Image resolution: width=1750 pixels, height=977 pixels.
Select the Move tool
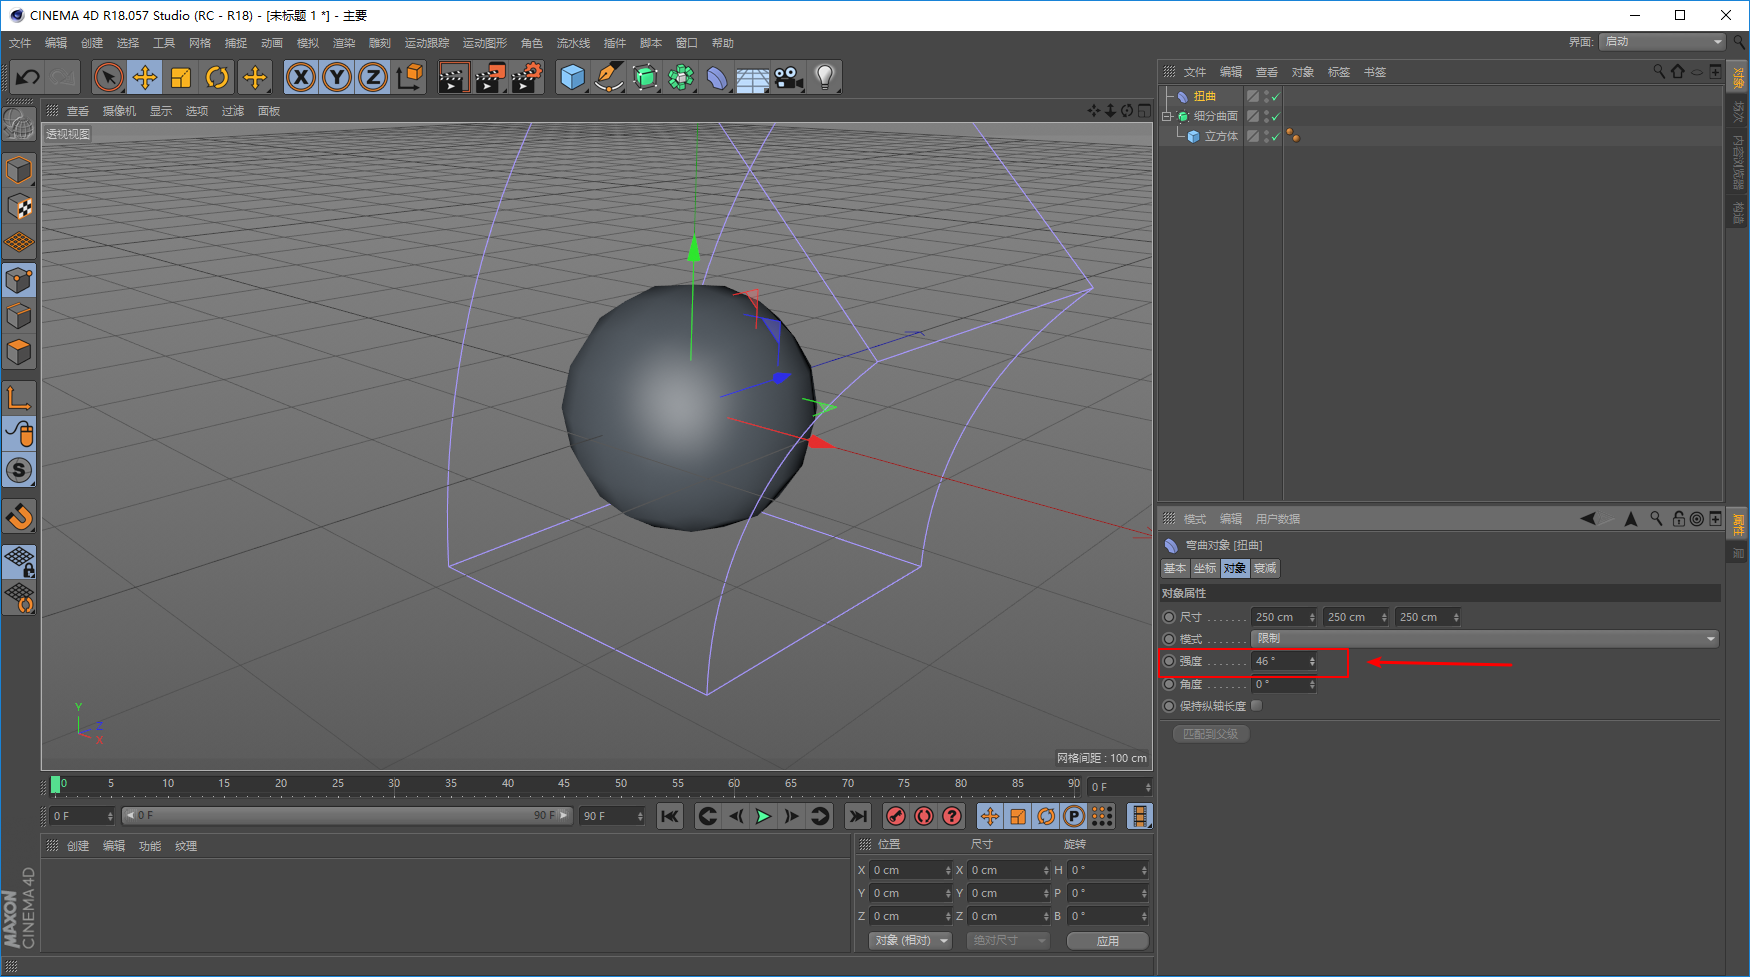coord(145,77)
